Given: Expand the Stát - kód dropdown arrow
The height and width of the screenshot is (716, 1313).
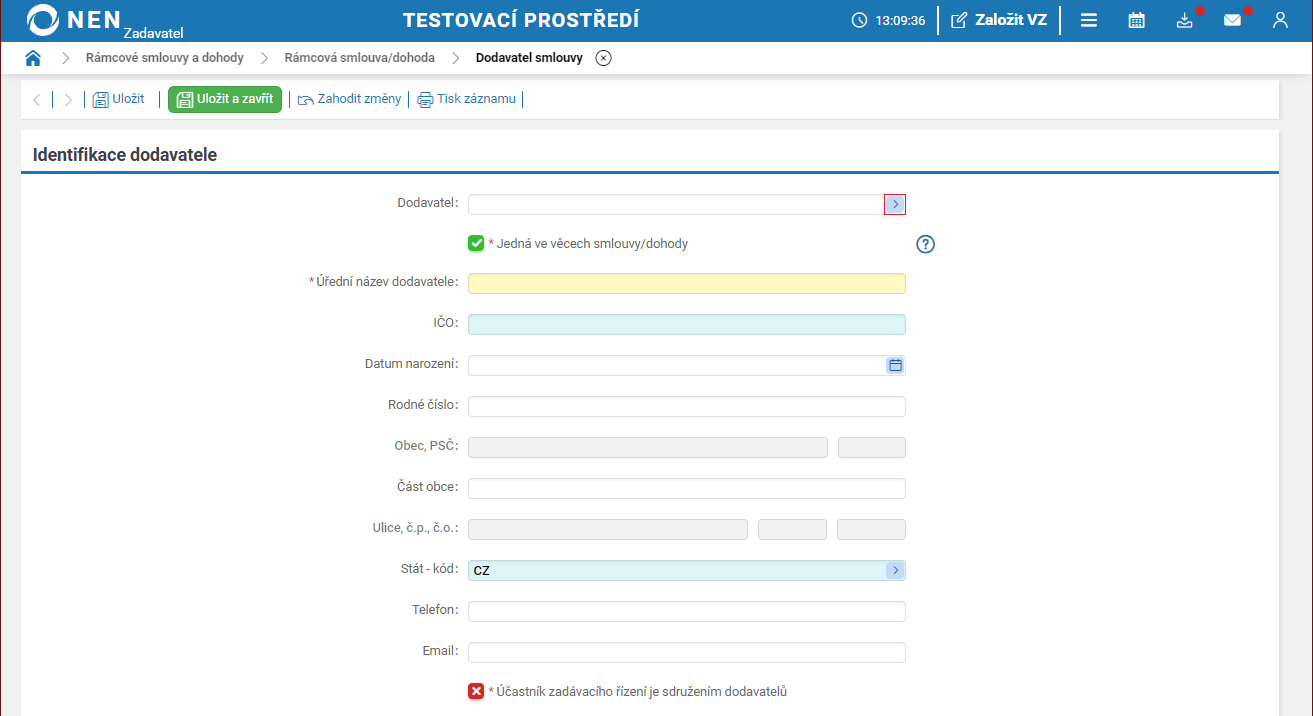Looking at the screenshot, I should (895, 571).
